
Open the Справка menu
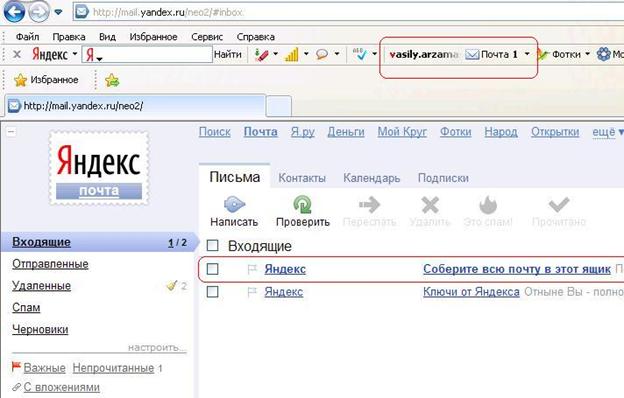(255, 37)
